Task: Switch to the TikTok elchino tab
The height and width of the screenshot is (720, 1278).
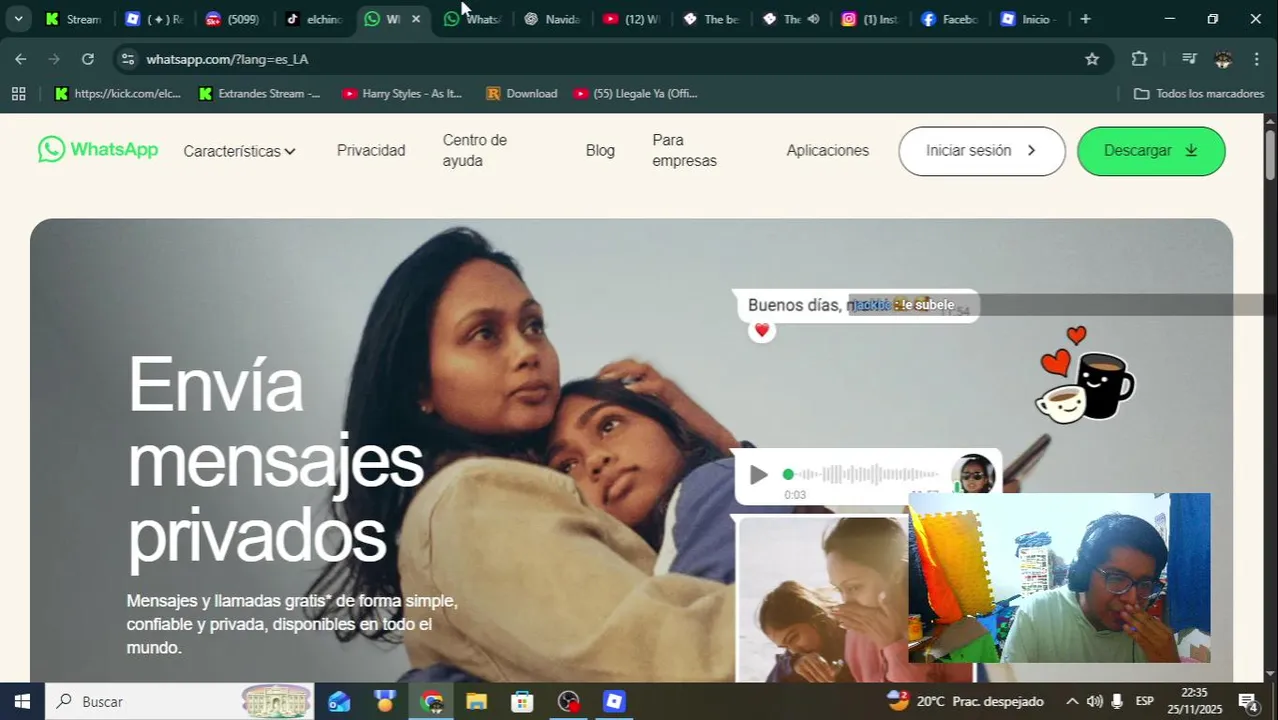Action: tap(312, 19)
